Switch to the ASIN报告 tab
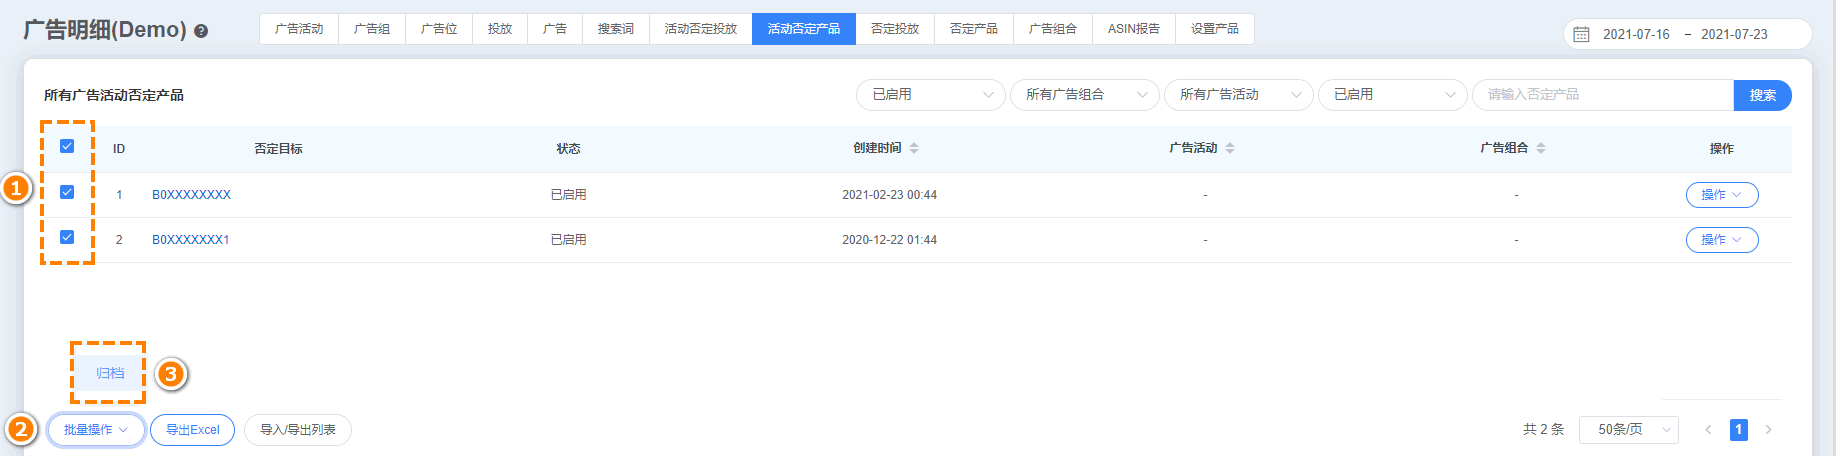1836x456 pixels. [x=1133, y=29]
